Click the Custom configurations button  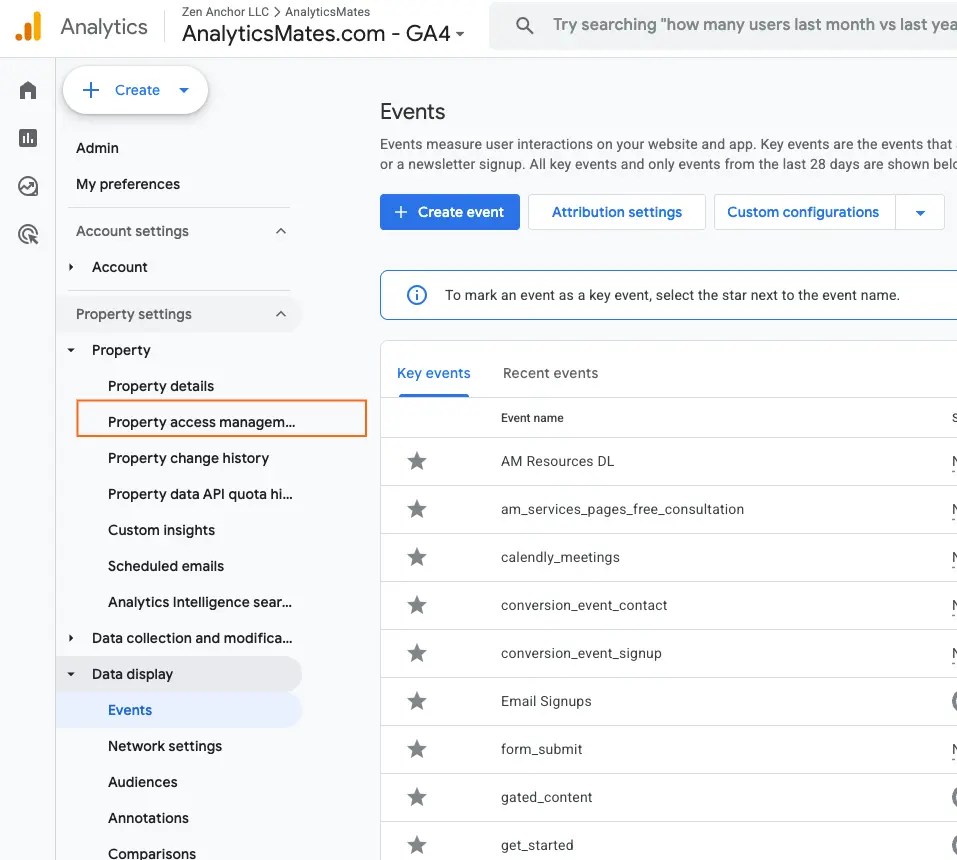coord(803,212)
